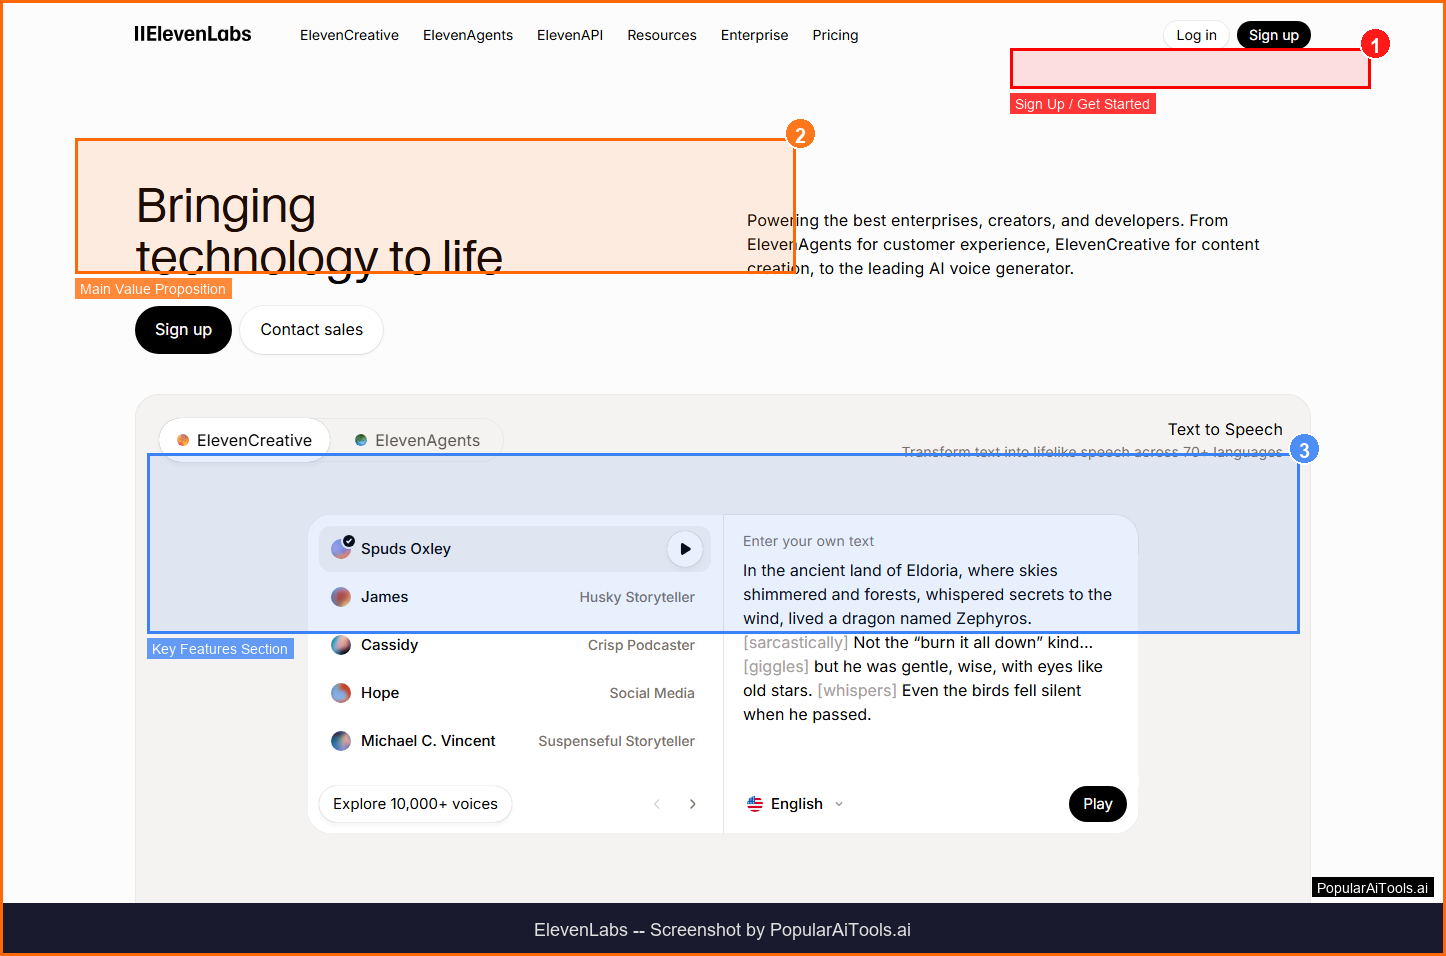Open Explore 10,000+ voices
1446x956 pixels.
[x=415, y=804]
